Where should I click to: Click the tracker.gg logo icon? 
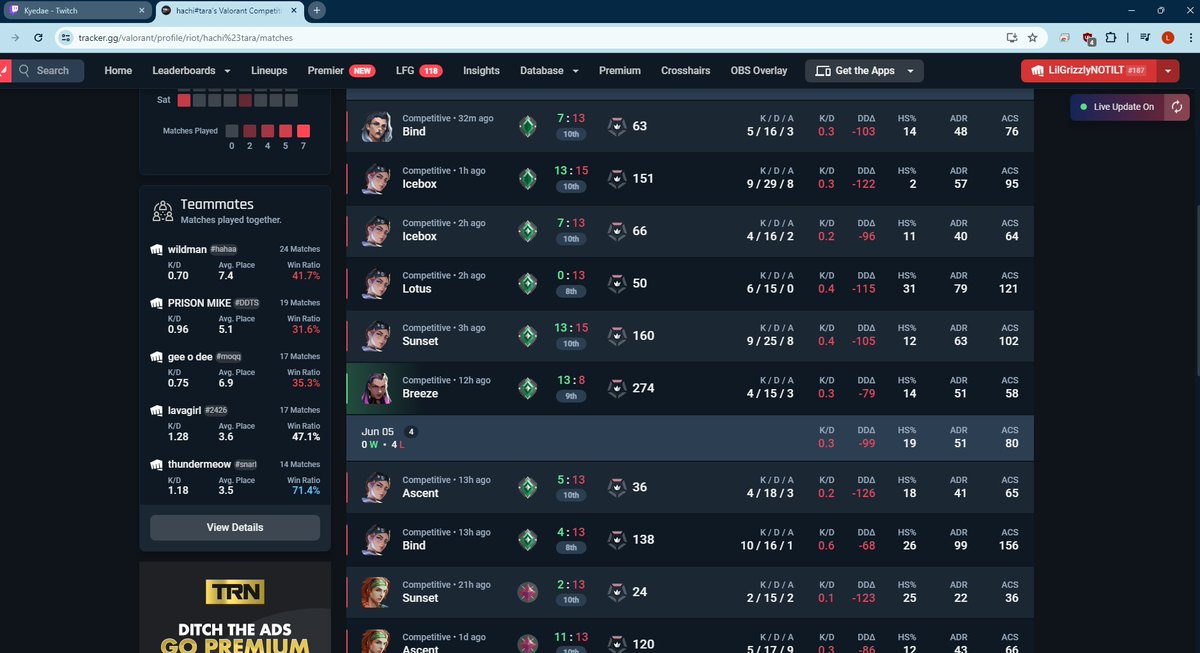pos(5,71)
